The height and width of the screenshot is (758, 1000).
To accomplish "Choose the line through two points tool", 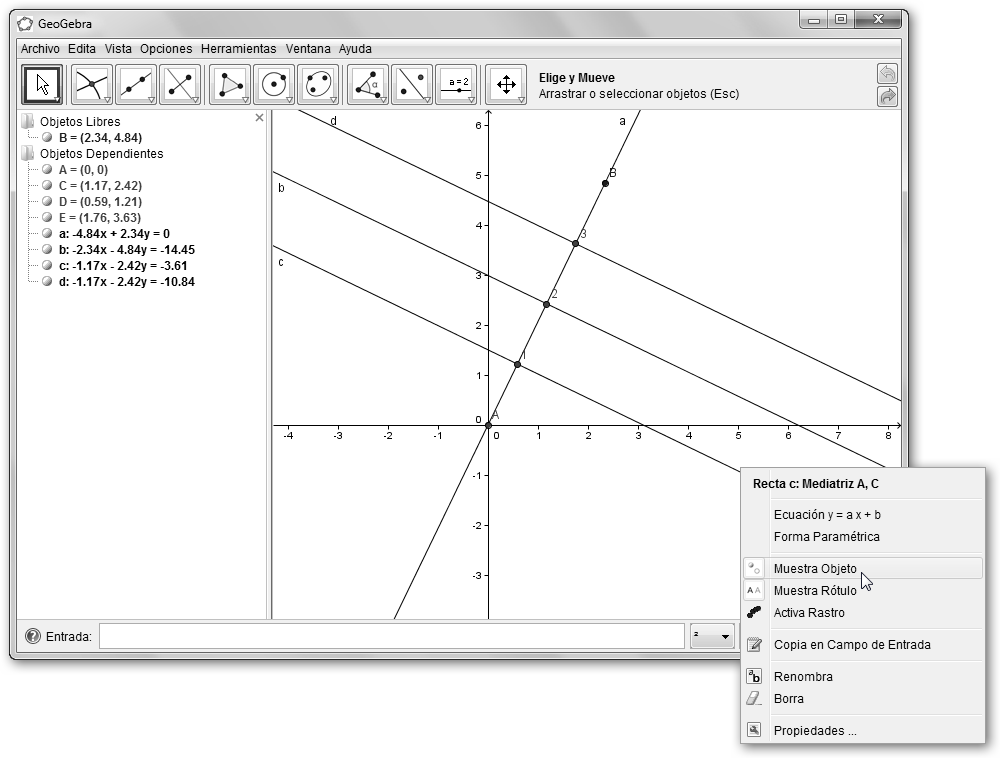I will click(135, 85).
